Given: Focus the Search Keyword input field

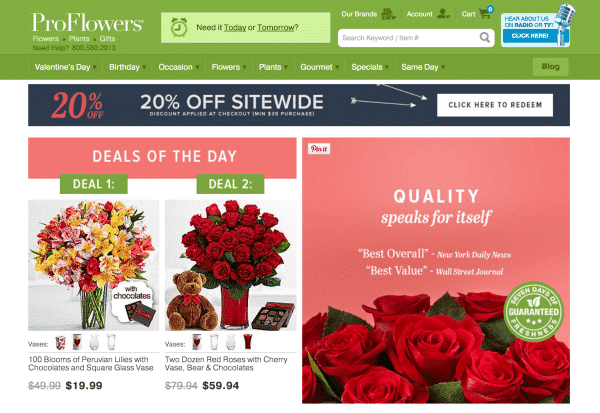Looking at the screenshot, I should tap(409, 38).
